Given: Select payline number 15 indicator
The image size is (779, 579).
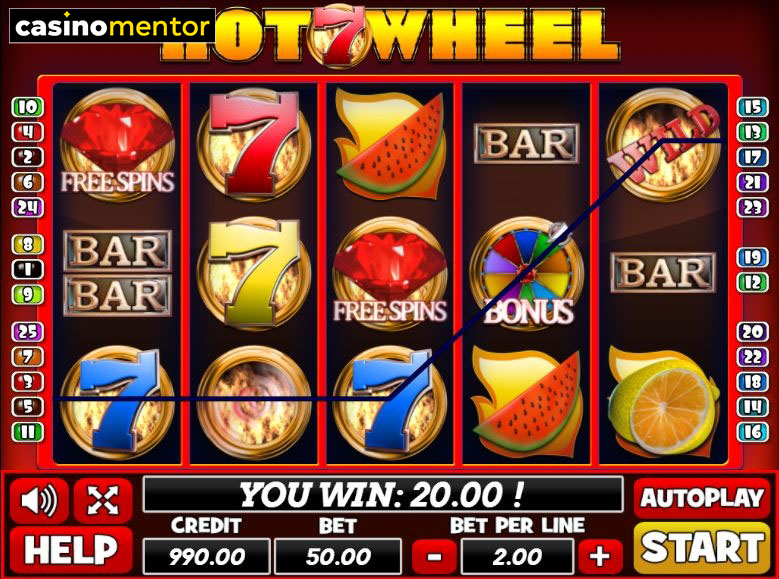Looking at the screenshot, I should click(x=753, y=107).
